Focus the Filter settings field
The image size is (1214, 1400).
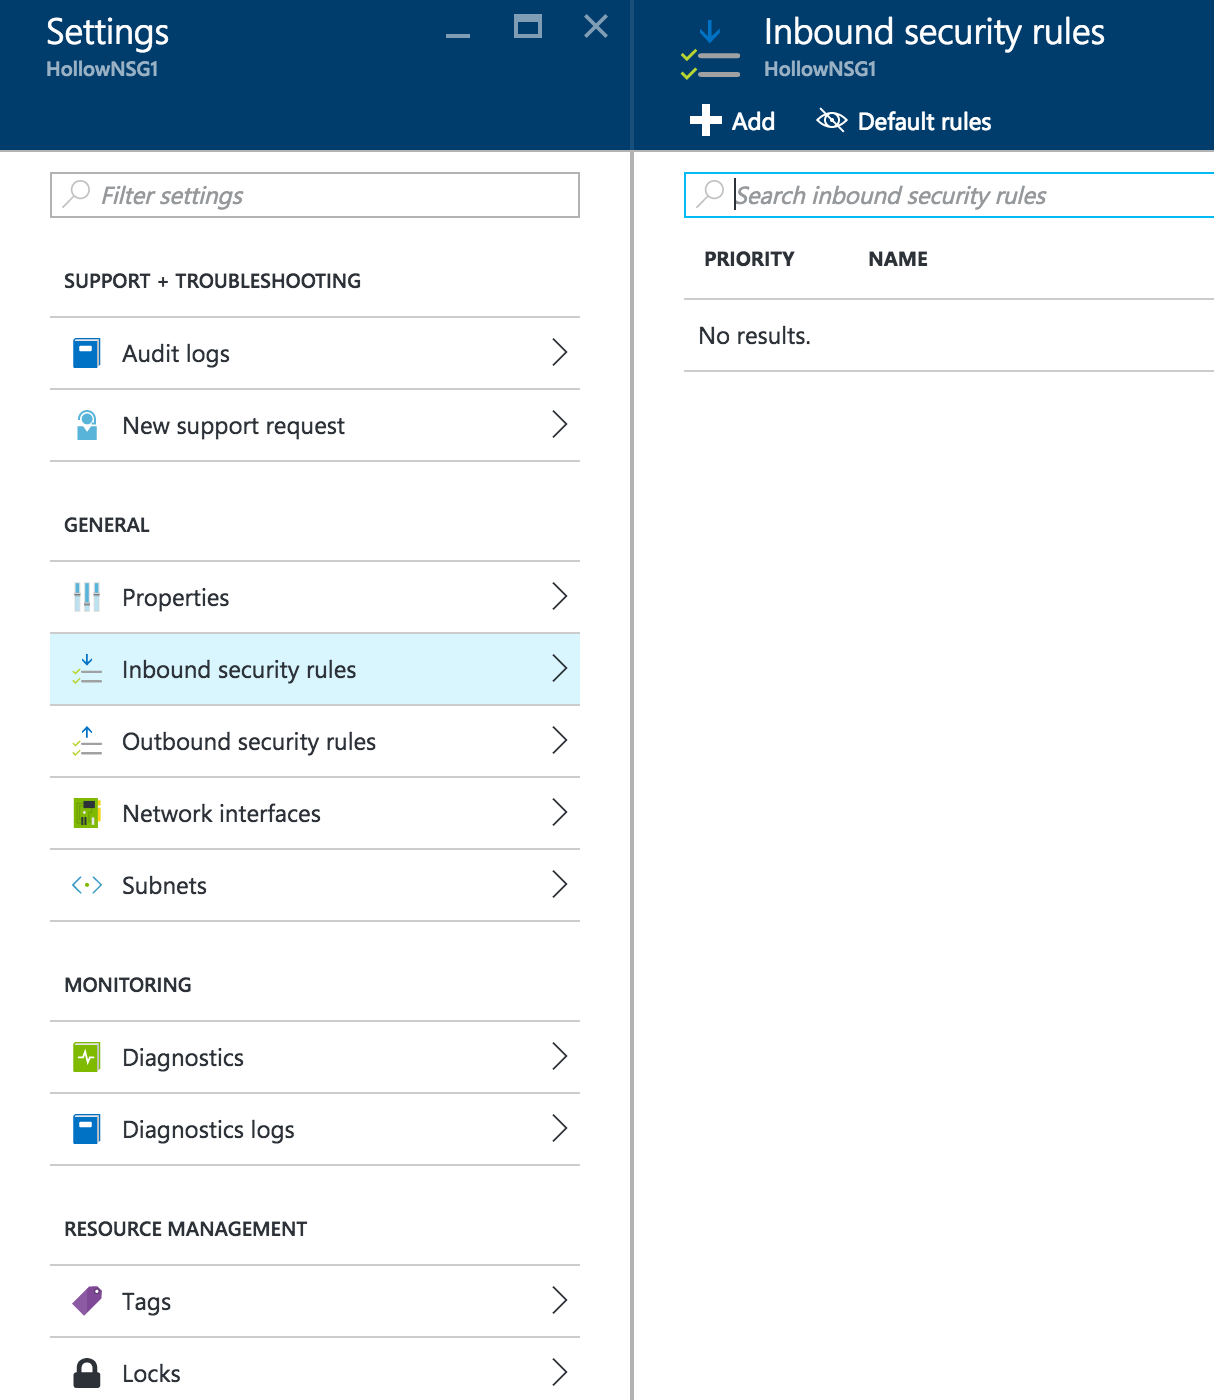click(x=315, y=195)
